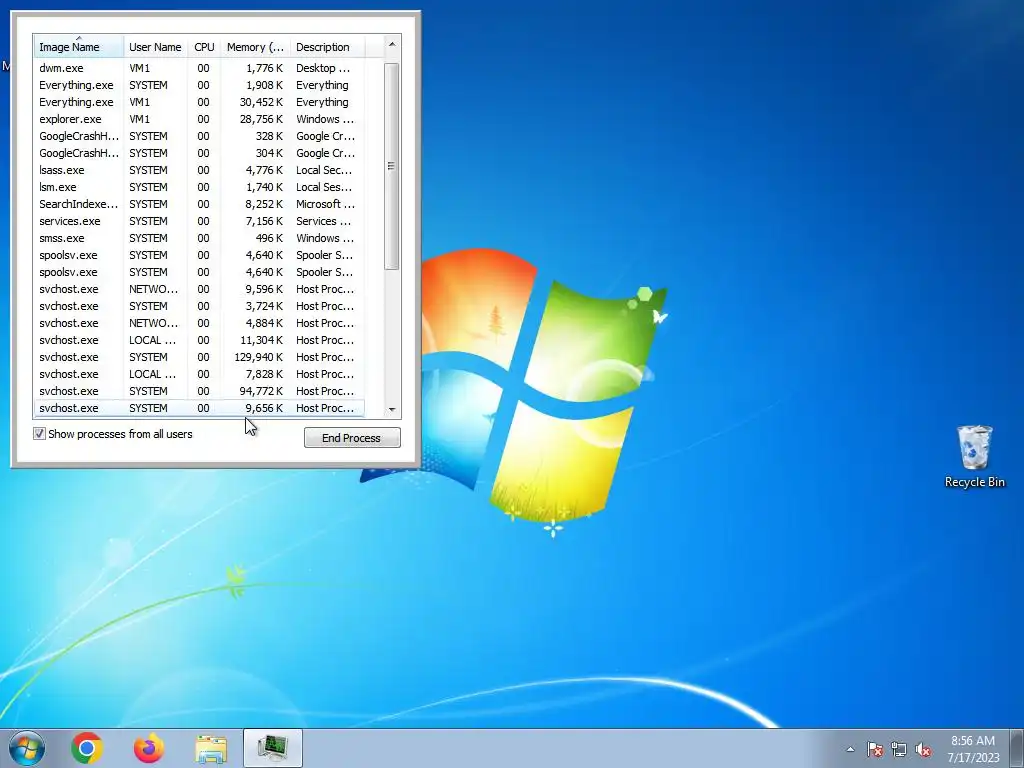Viewport: 1024px width, 768px height.
Task: Sort by the Description column header
Action: point(327,46)
